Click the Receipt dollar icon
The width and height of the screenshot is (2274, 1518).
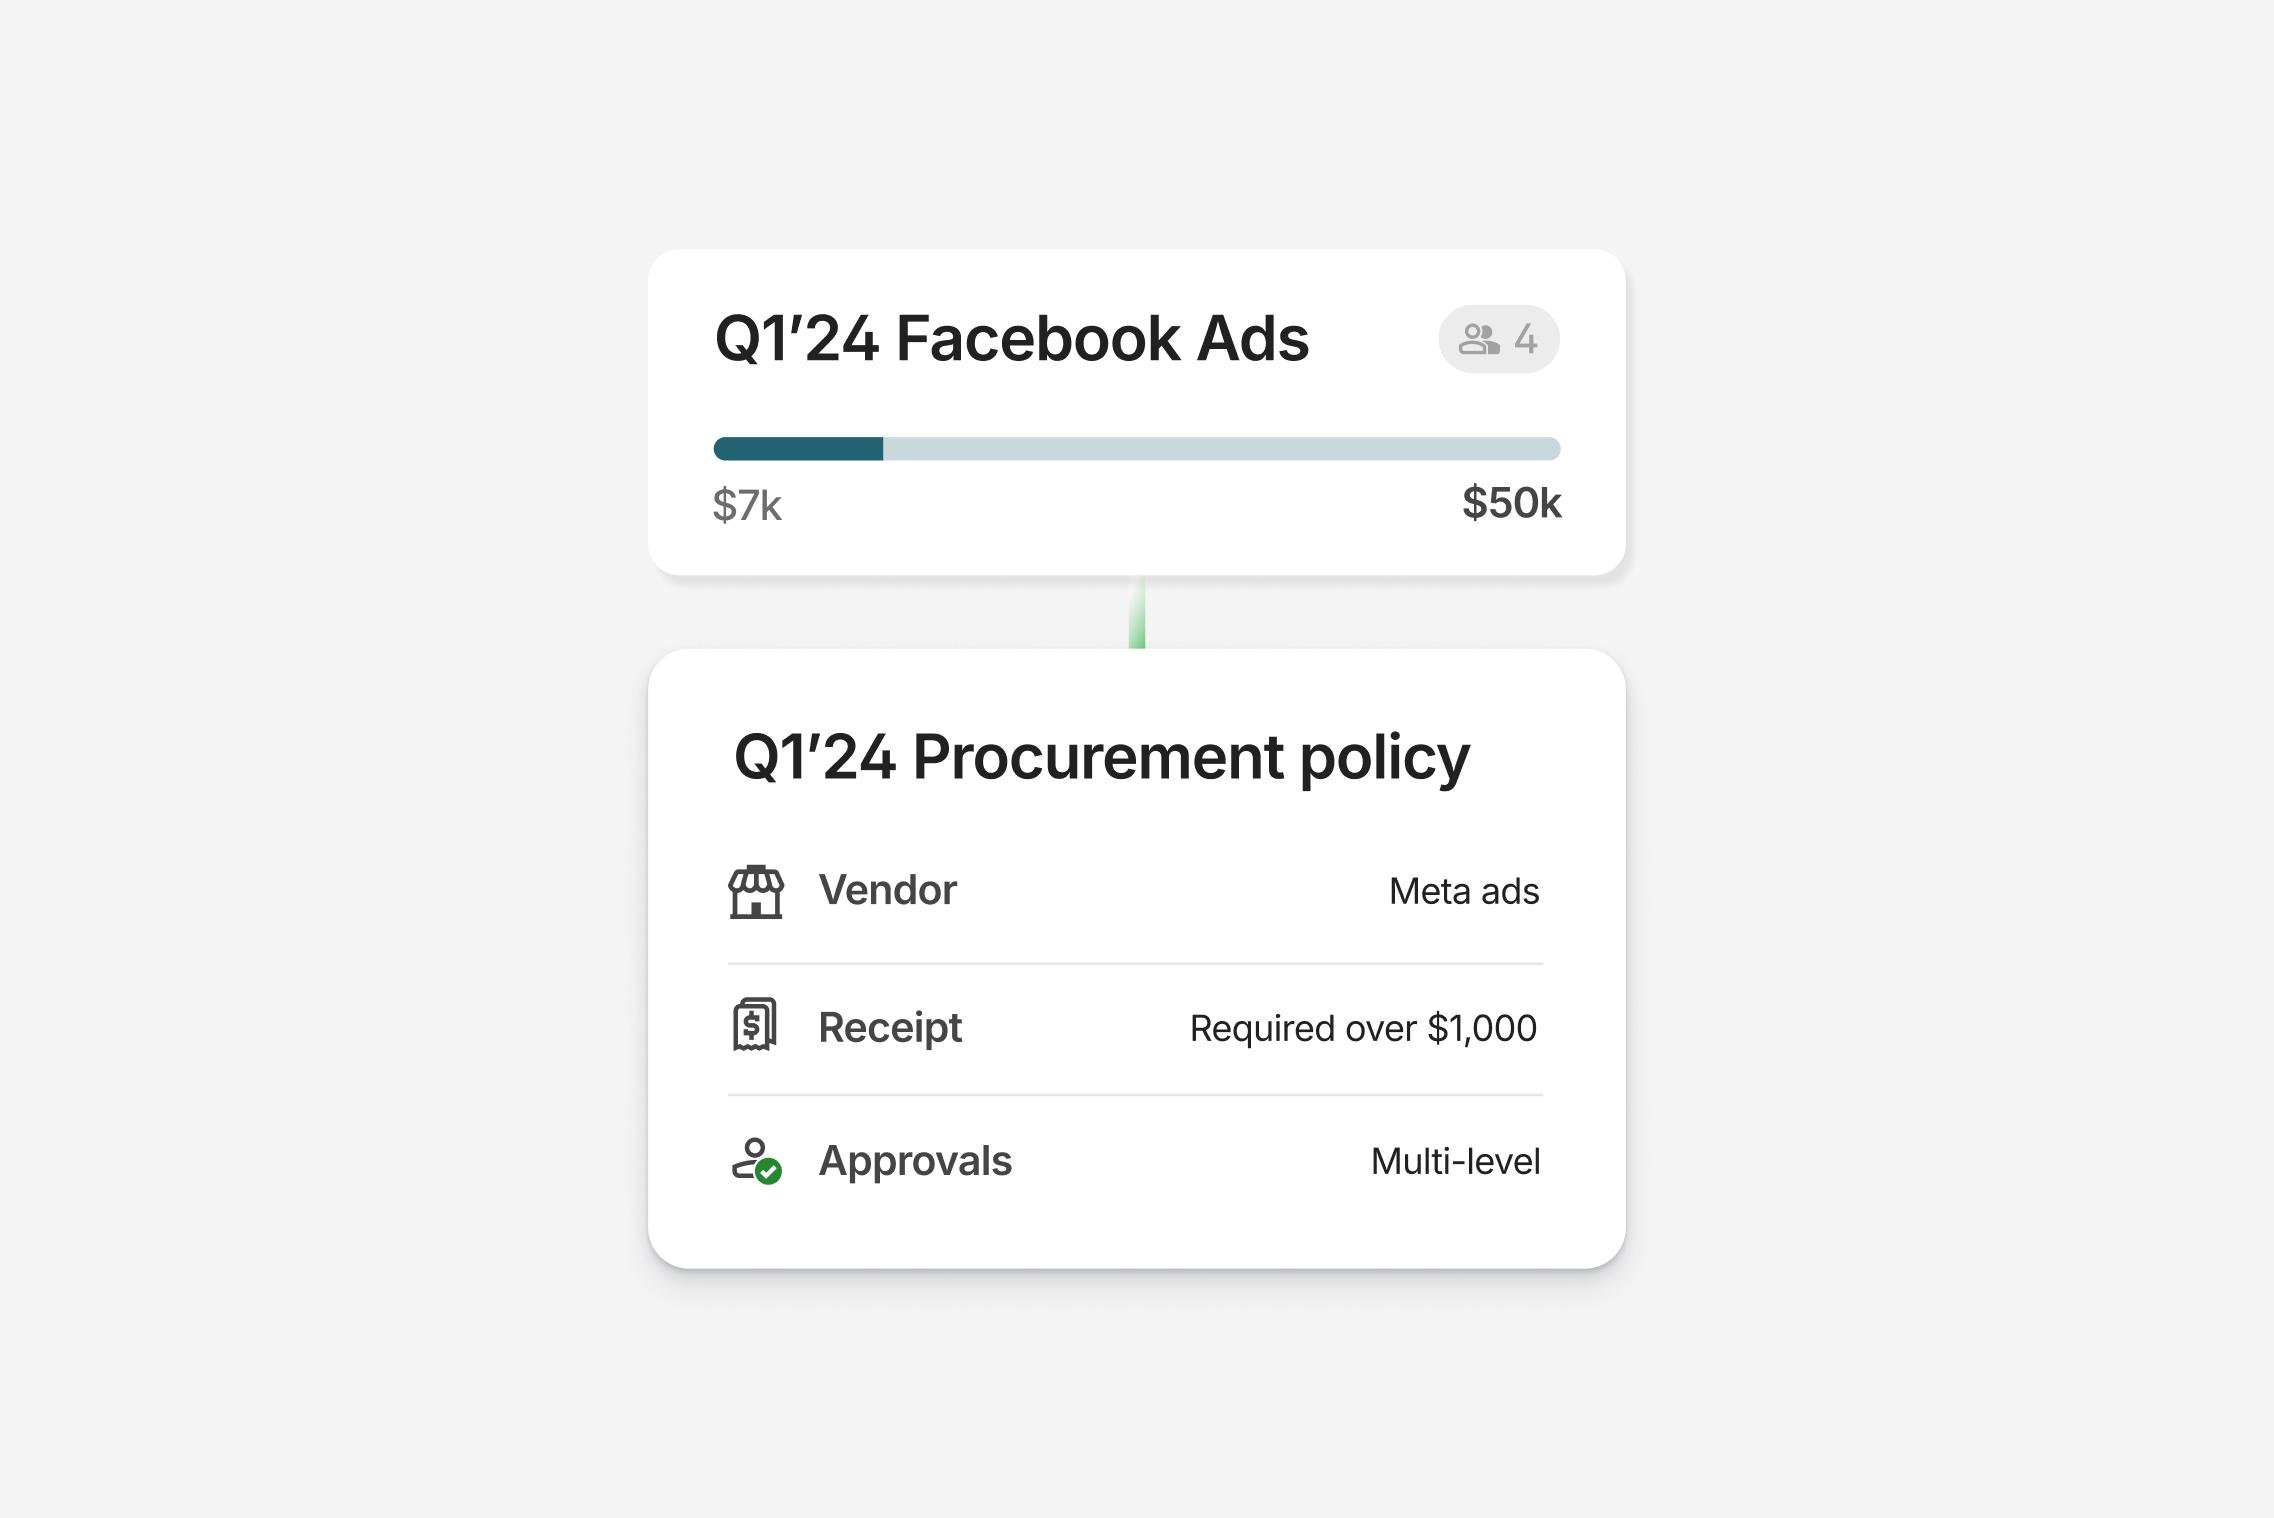pyautogui.click(x=755, y=1025)
